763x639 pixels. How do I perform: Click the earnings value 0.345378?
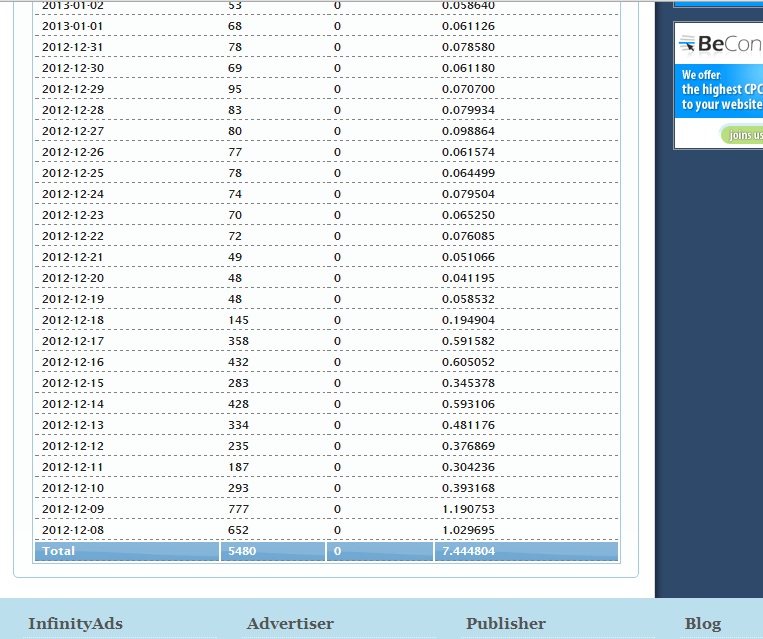[468, 383]
